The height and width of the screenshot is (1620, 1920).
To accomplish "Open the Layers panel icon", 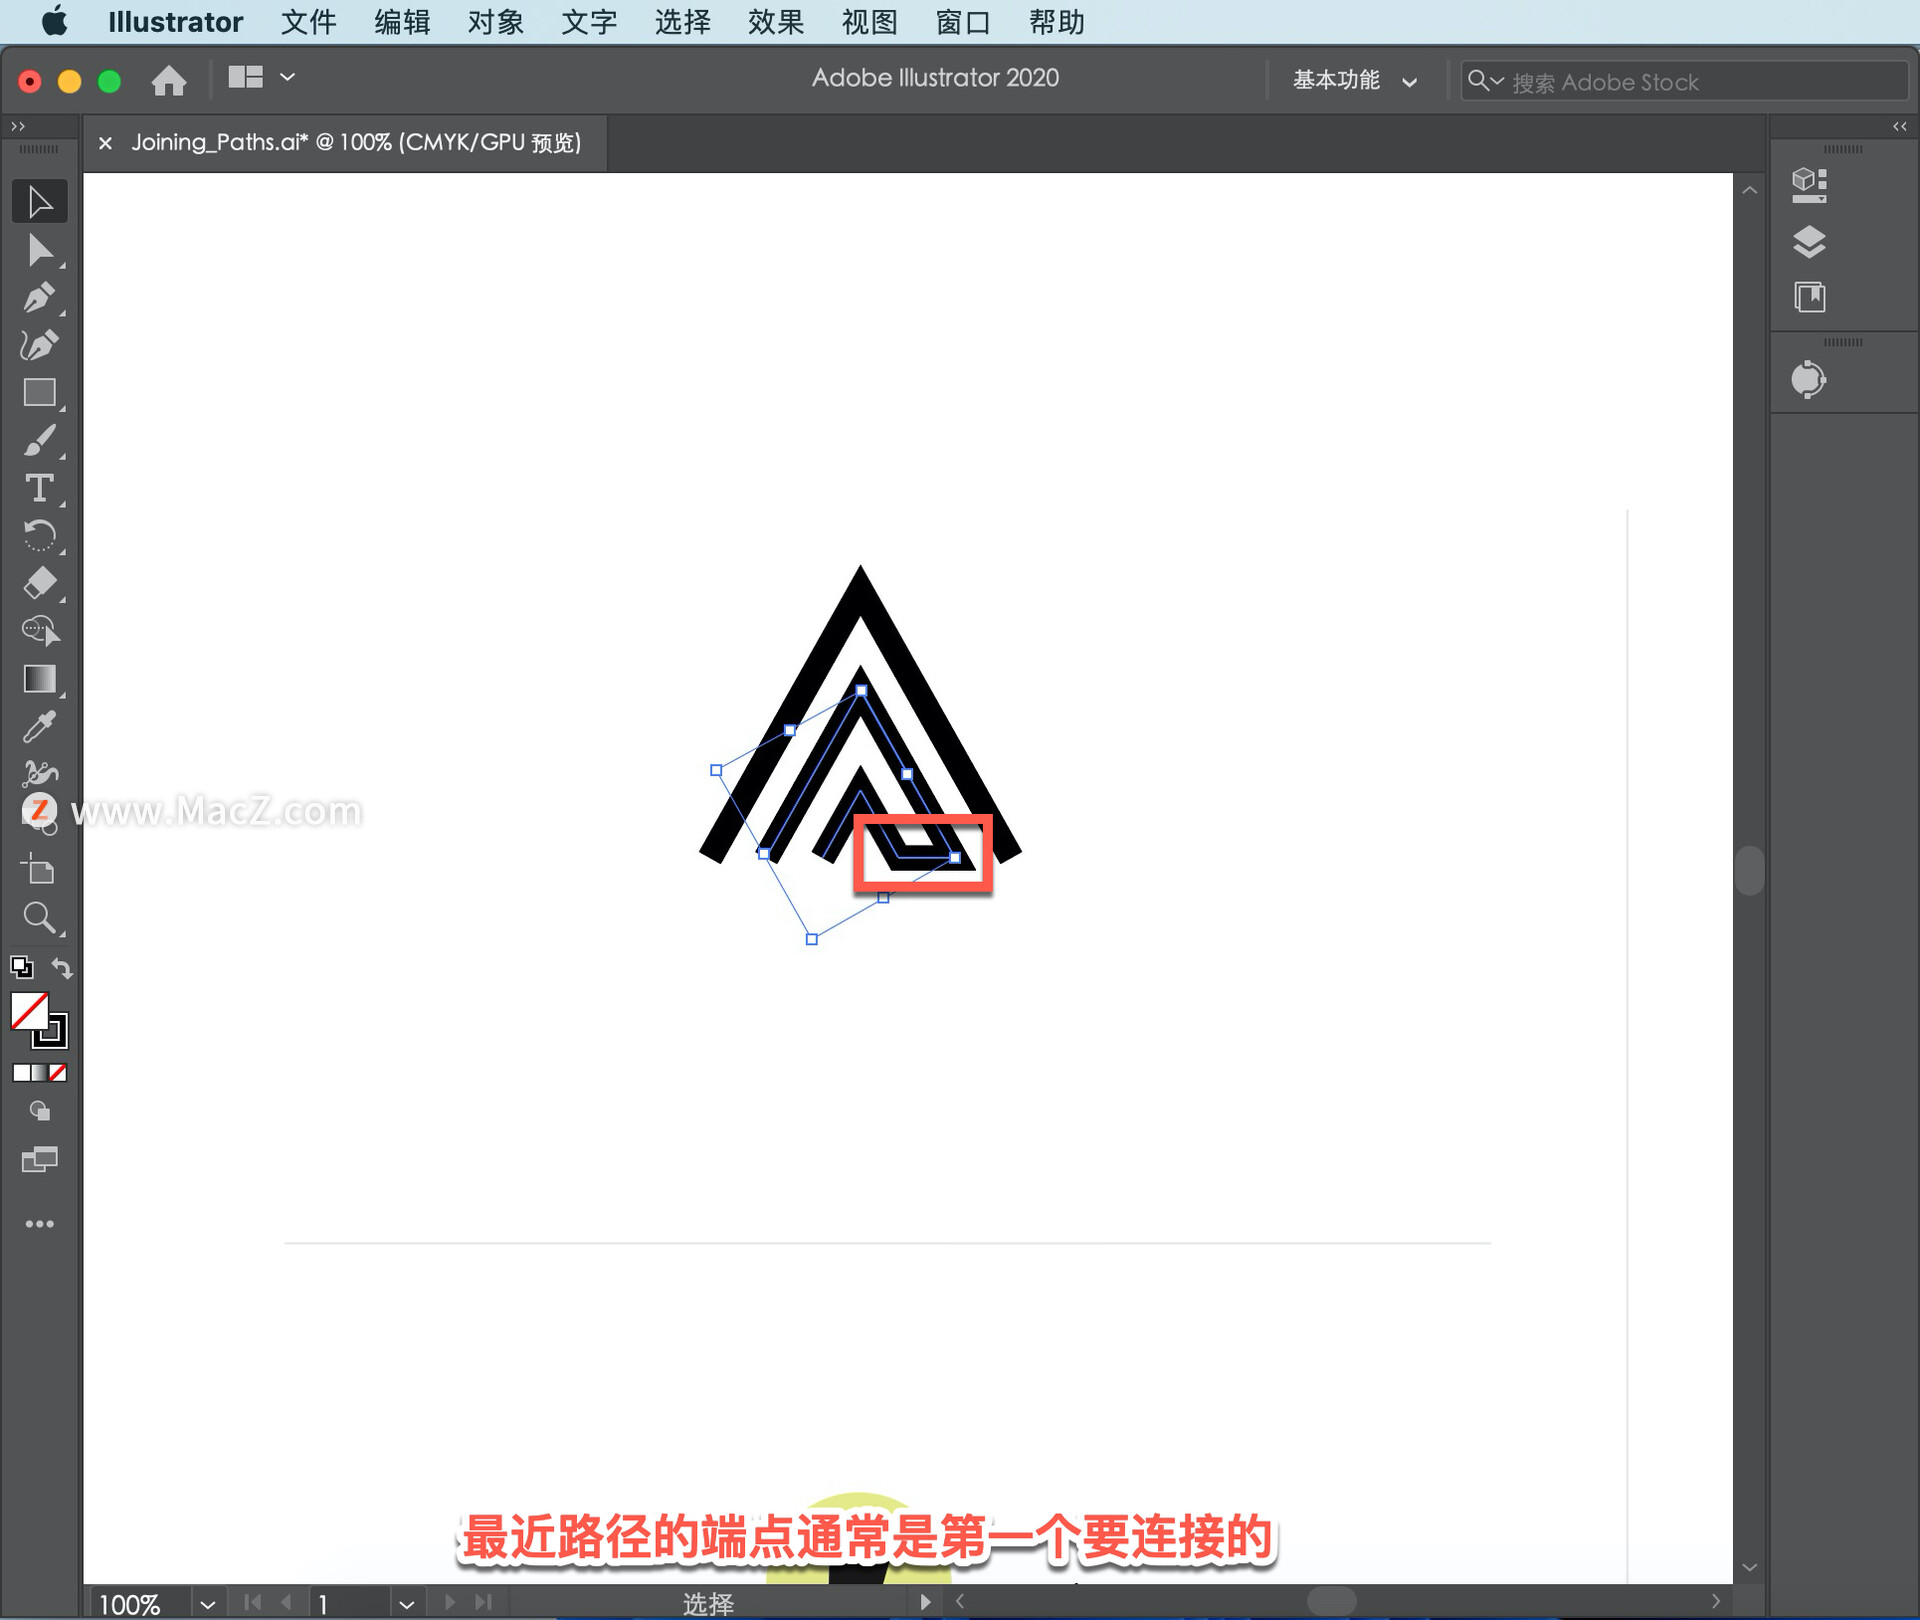I will [x=1809, y=242].
